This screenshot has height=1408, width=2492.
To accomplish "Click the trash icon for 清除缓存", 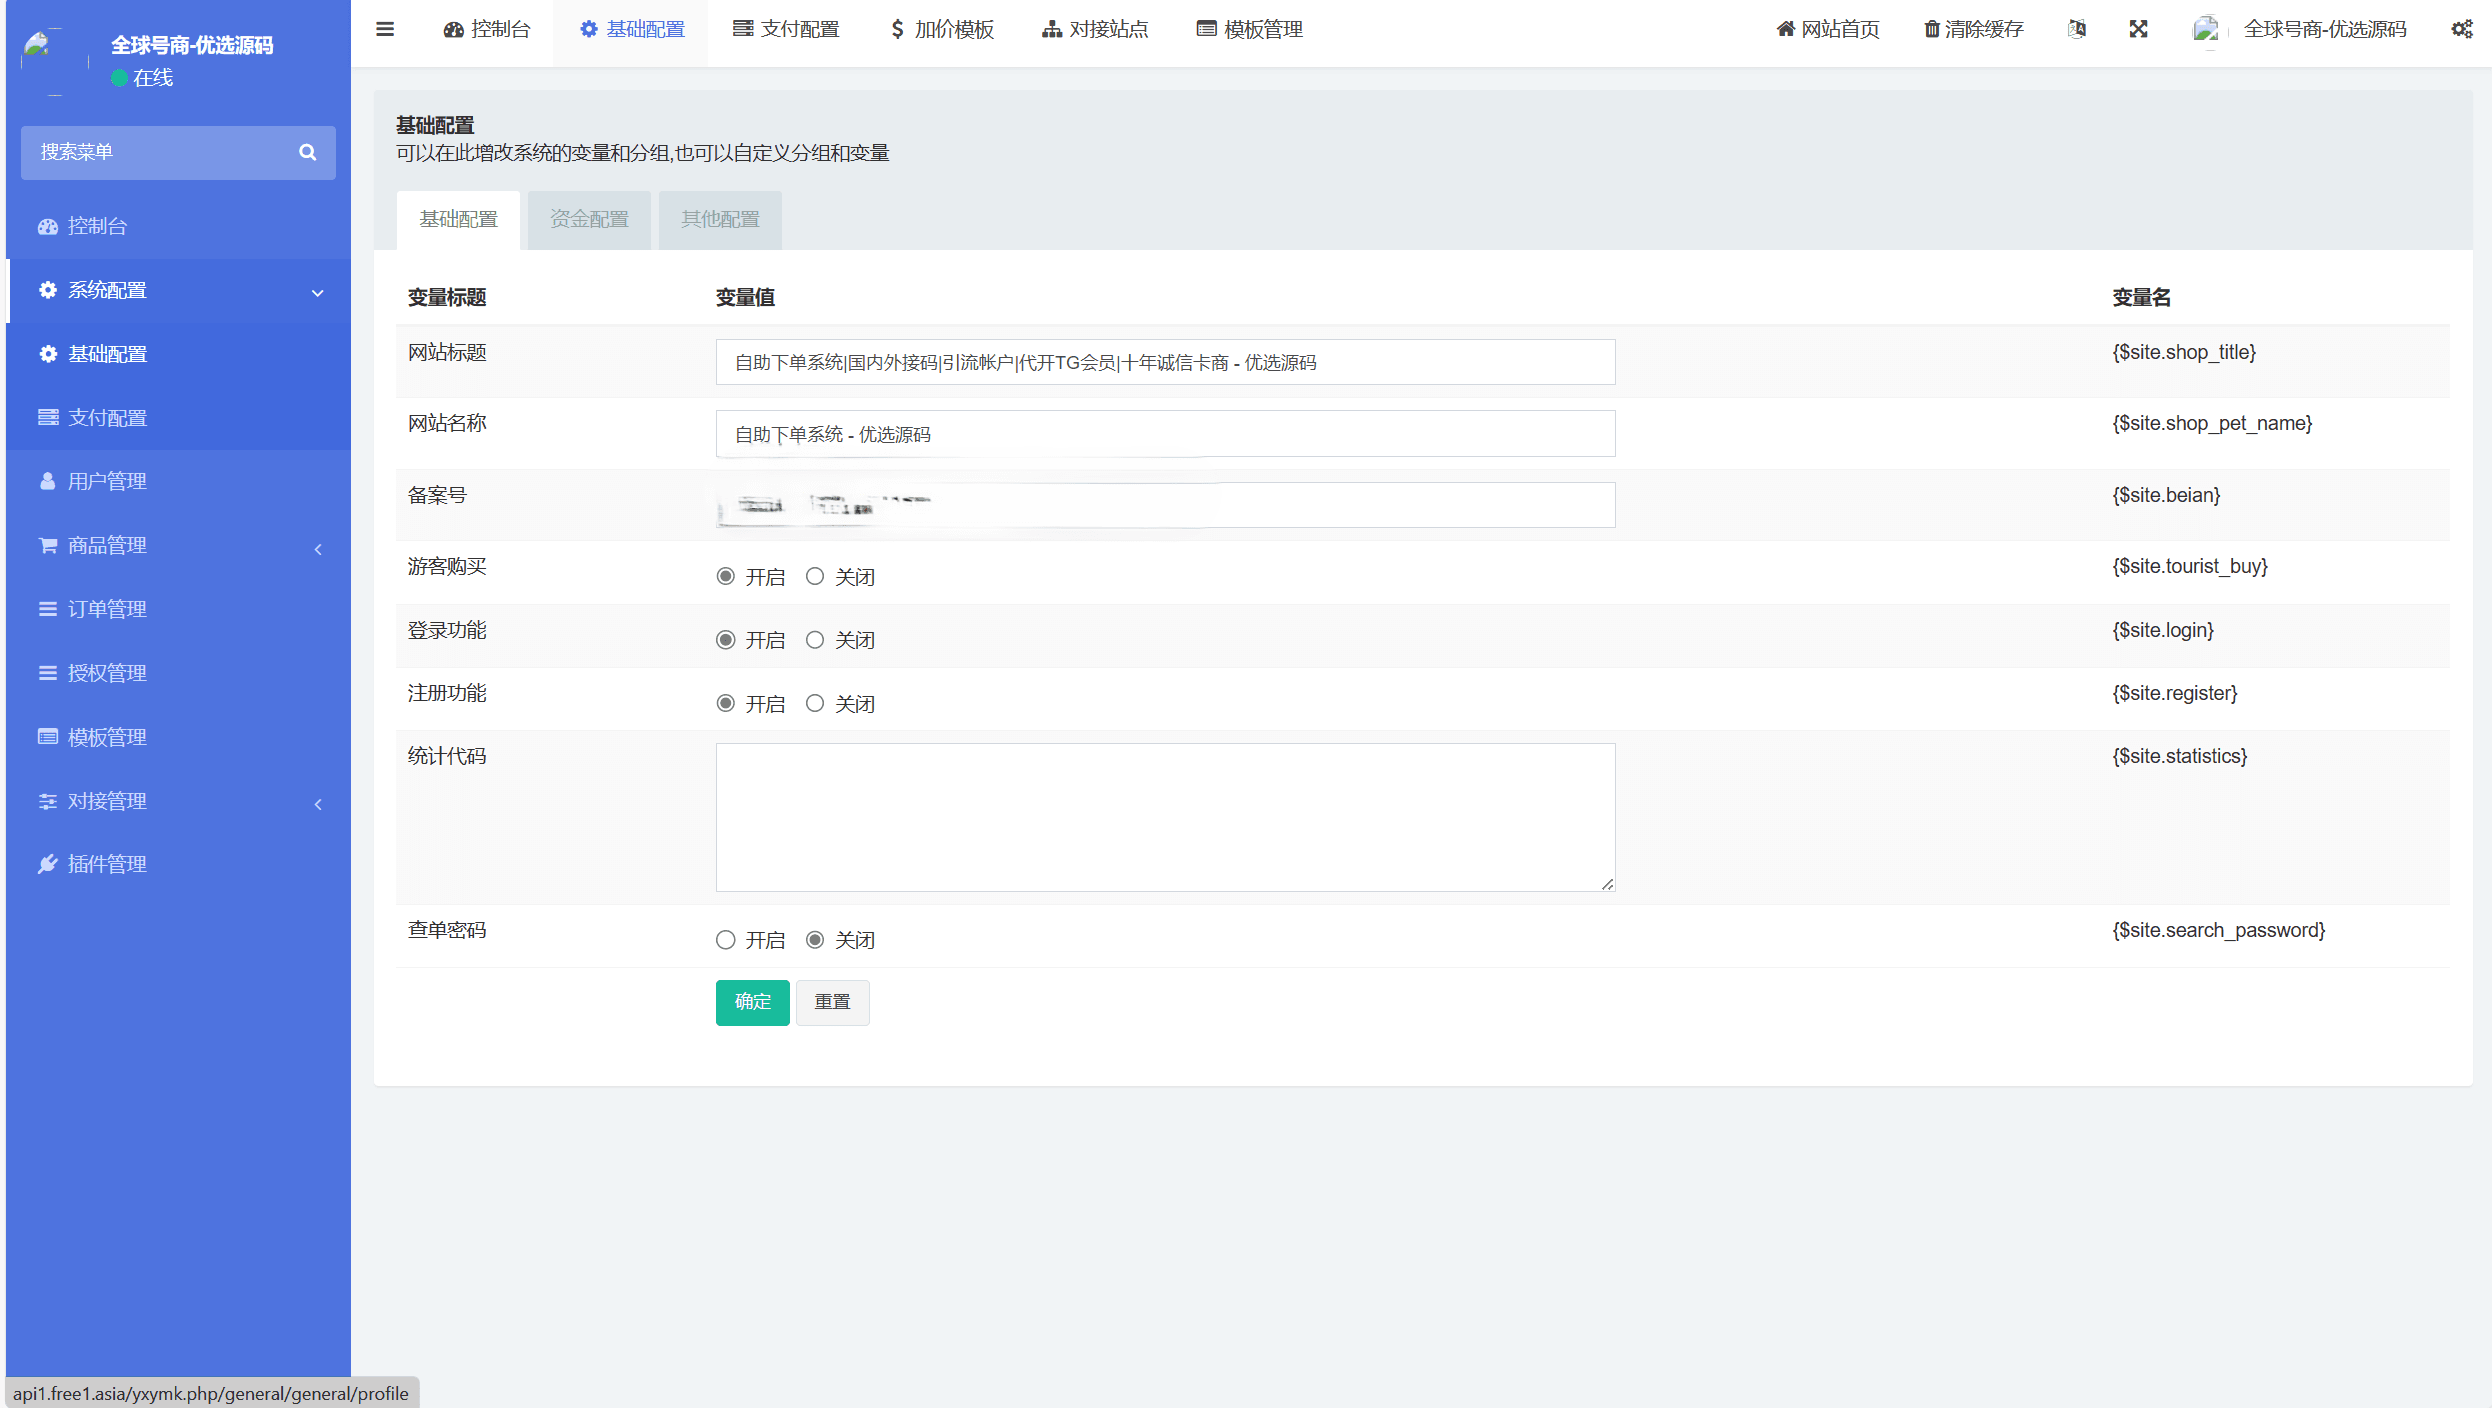I will point(1931,29).
